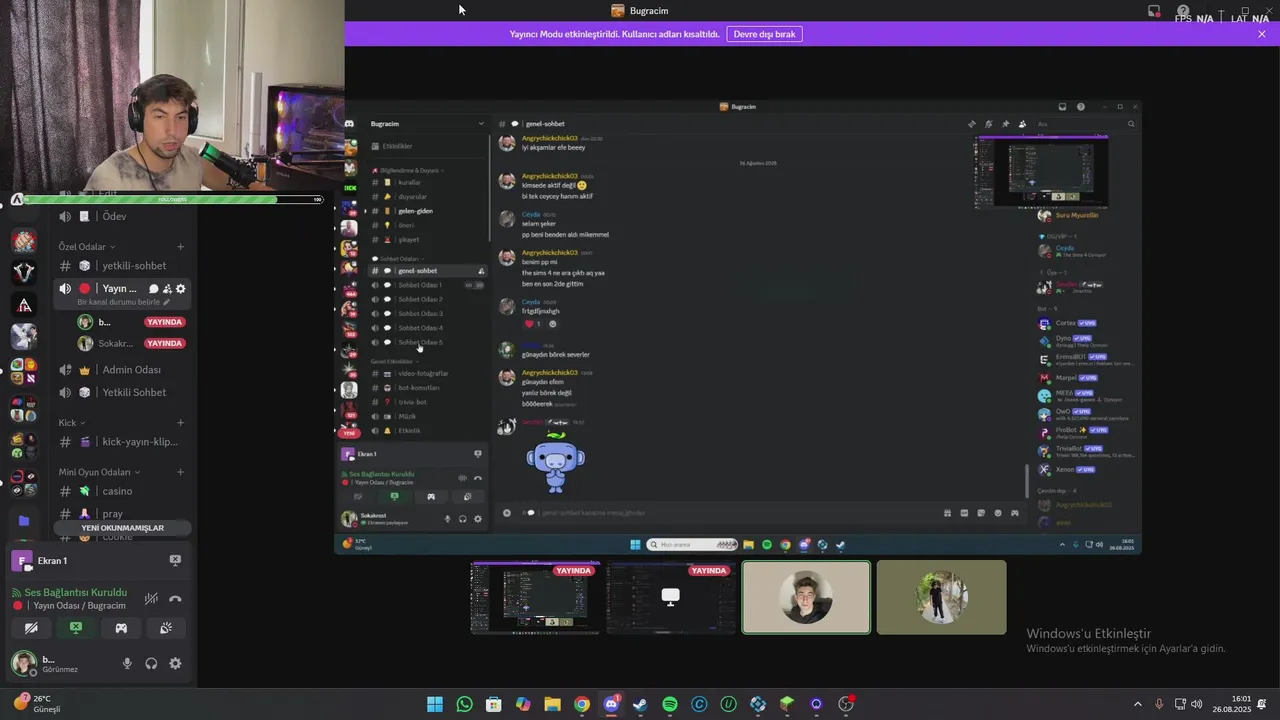Select the first YAYINDA stream thumbnail

[535, 597]
